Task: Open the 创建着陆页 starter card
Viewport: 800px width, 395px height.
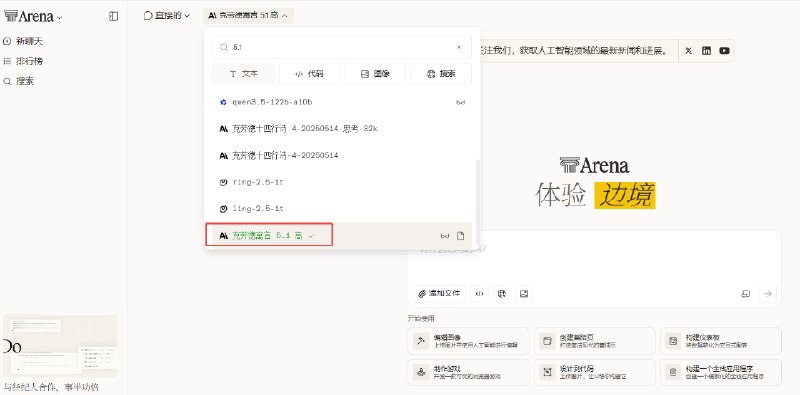Action: click(594, 341)
